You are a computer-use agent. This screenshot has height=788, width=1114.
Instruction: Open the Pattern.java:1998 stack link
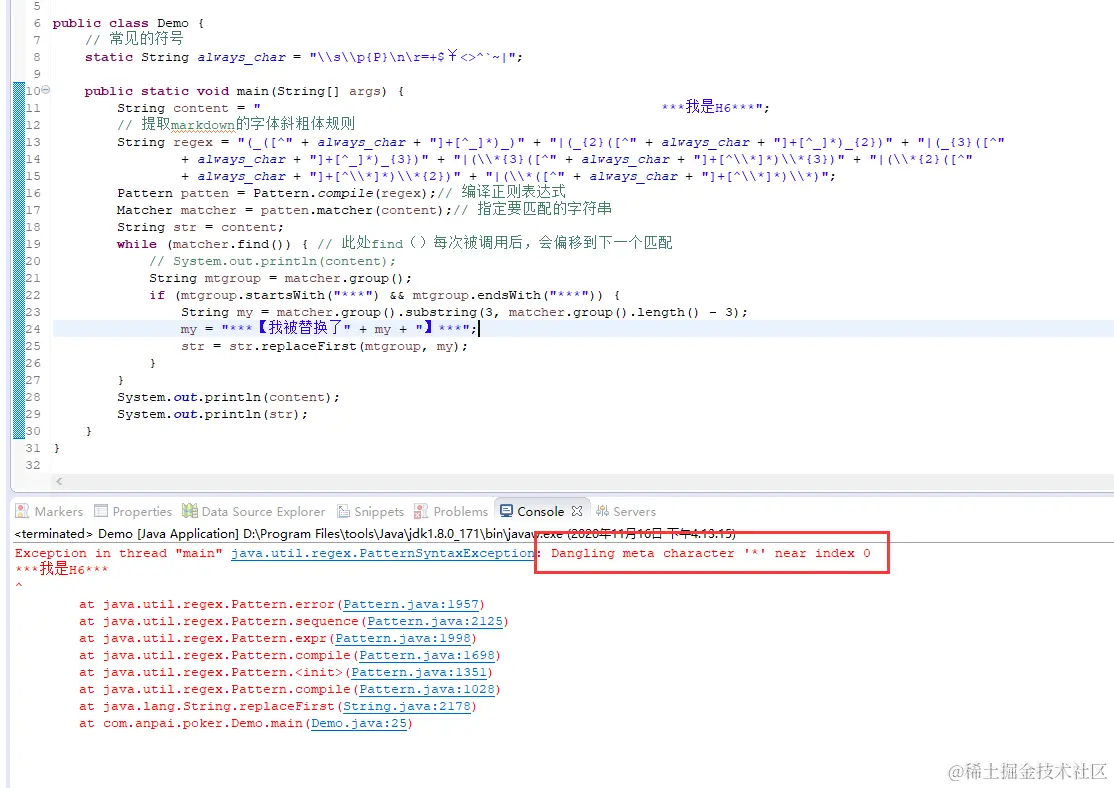pyautogui.click(x=403, y=639)
